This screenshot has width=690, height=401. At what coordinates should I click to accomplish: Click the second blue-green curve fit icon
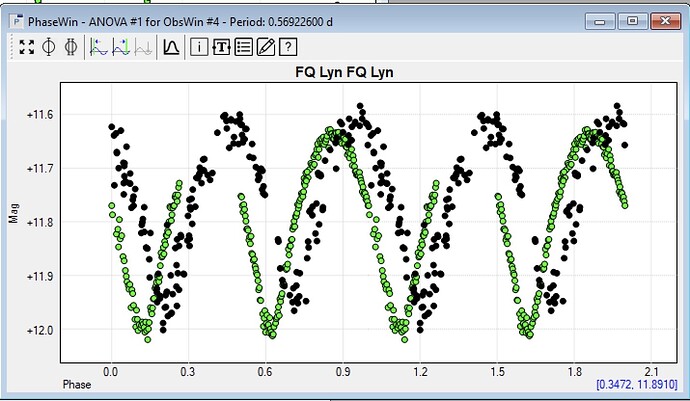(121, 47)
